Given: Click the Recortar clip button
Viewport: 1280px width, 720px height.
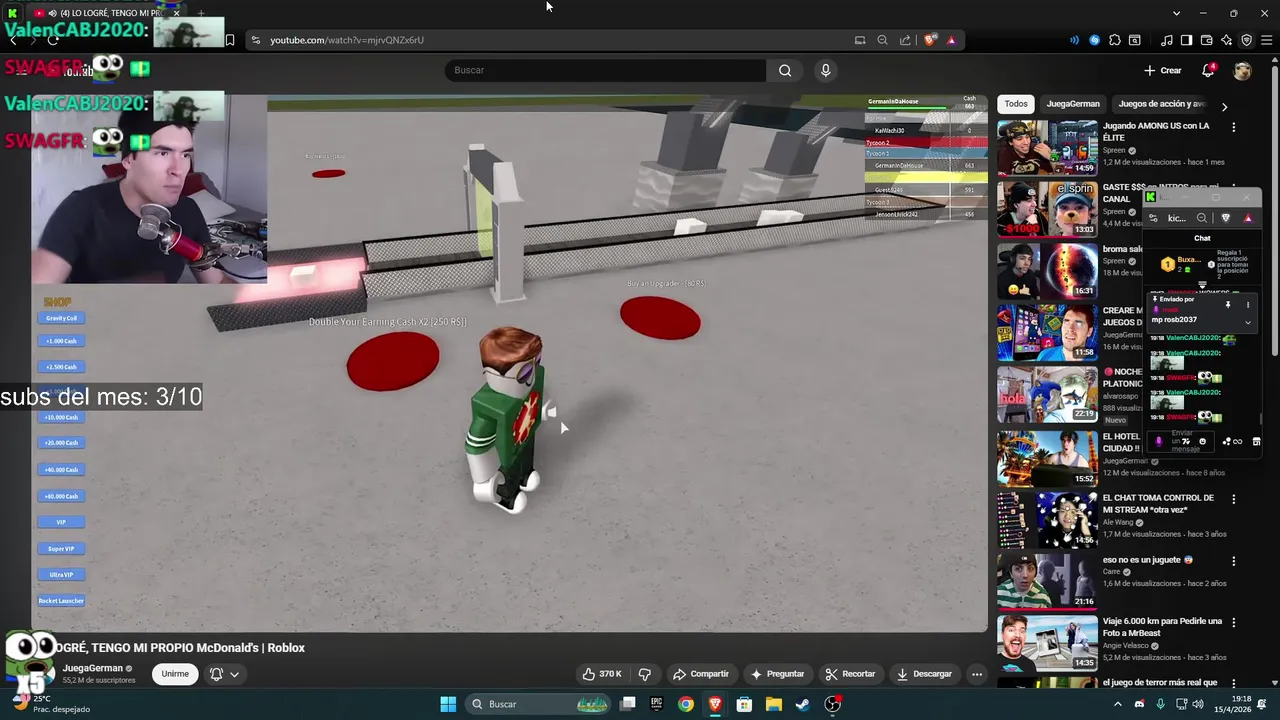Looking at the screenshot, I should [x=850, y=674].
